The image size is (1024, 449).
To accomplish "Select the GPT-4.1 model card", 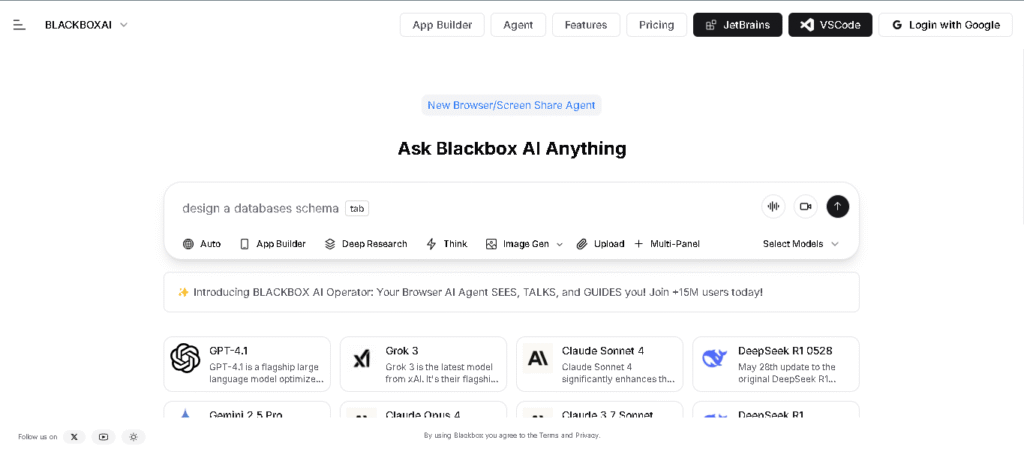I will (x=247, y=364).
